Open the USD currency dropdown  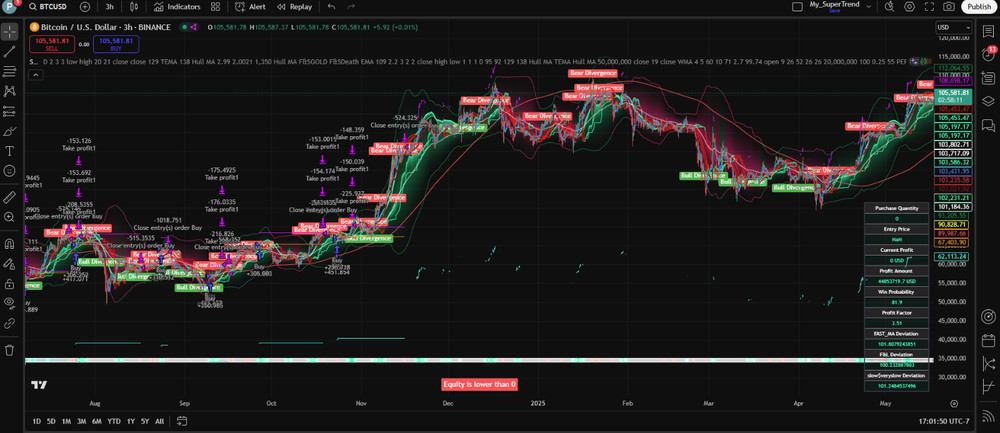[x=954, y=27]
